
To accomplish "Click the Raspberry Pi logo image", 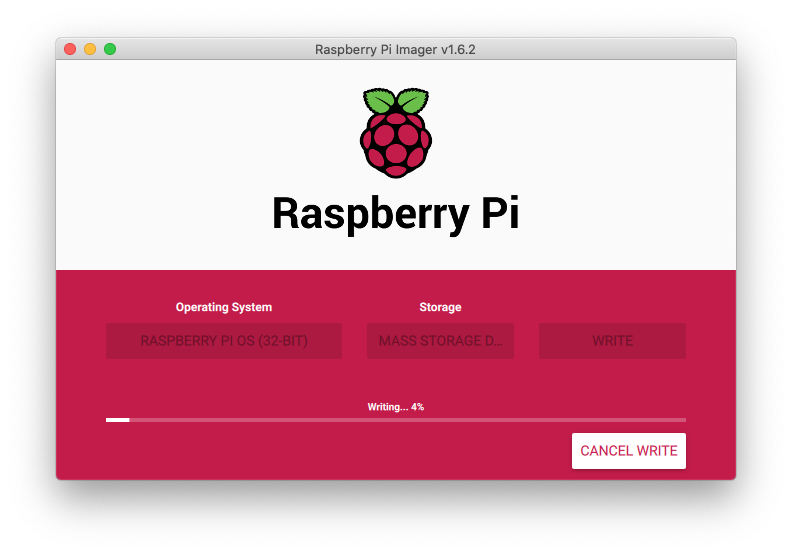I will [395, 133].
